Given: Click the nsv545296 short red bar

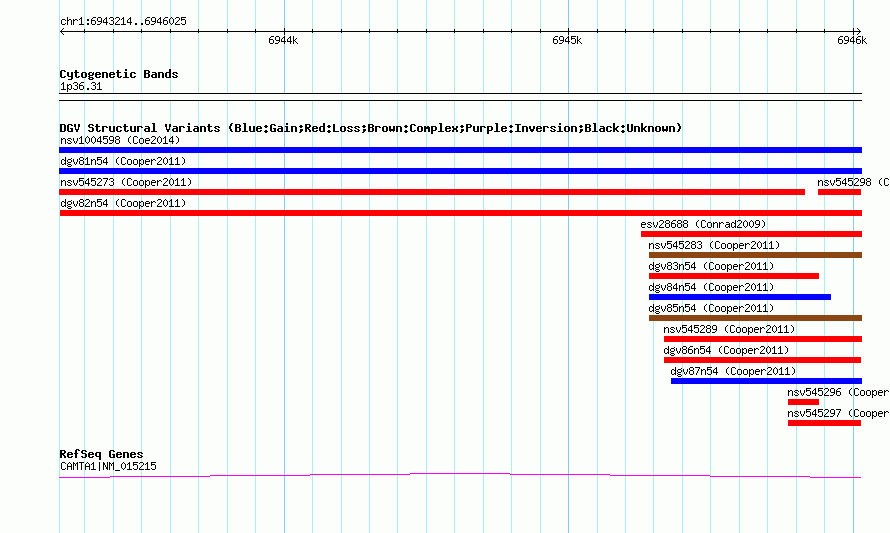Looking at the screenshot, I should (803, 402).
